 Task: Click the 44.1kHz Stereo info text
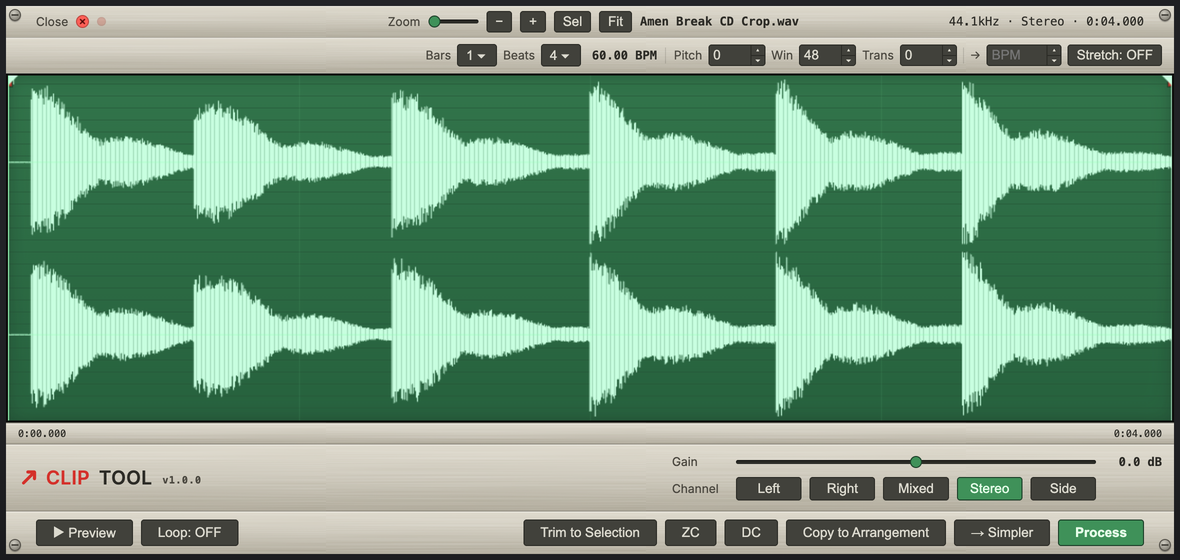pos(1046,22)
